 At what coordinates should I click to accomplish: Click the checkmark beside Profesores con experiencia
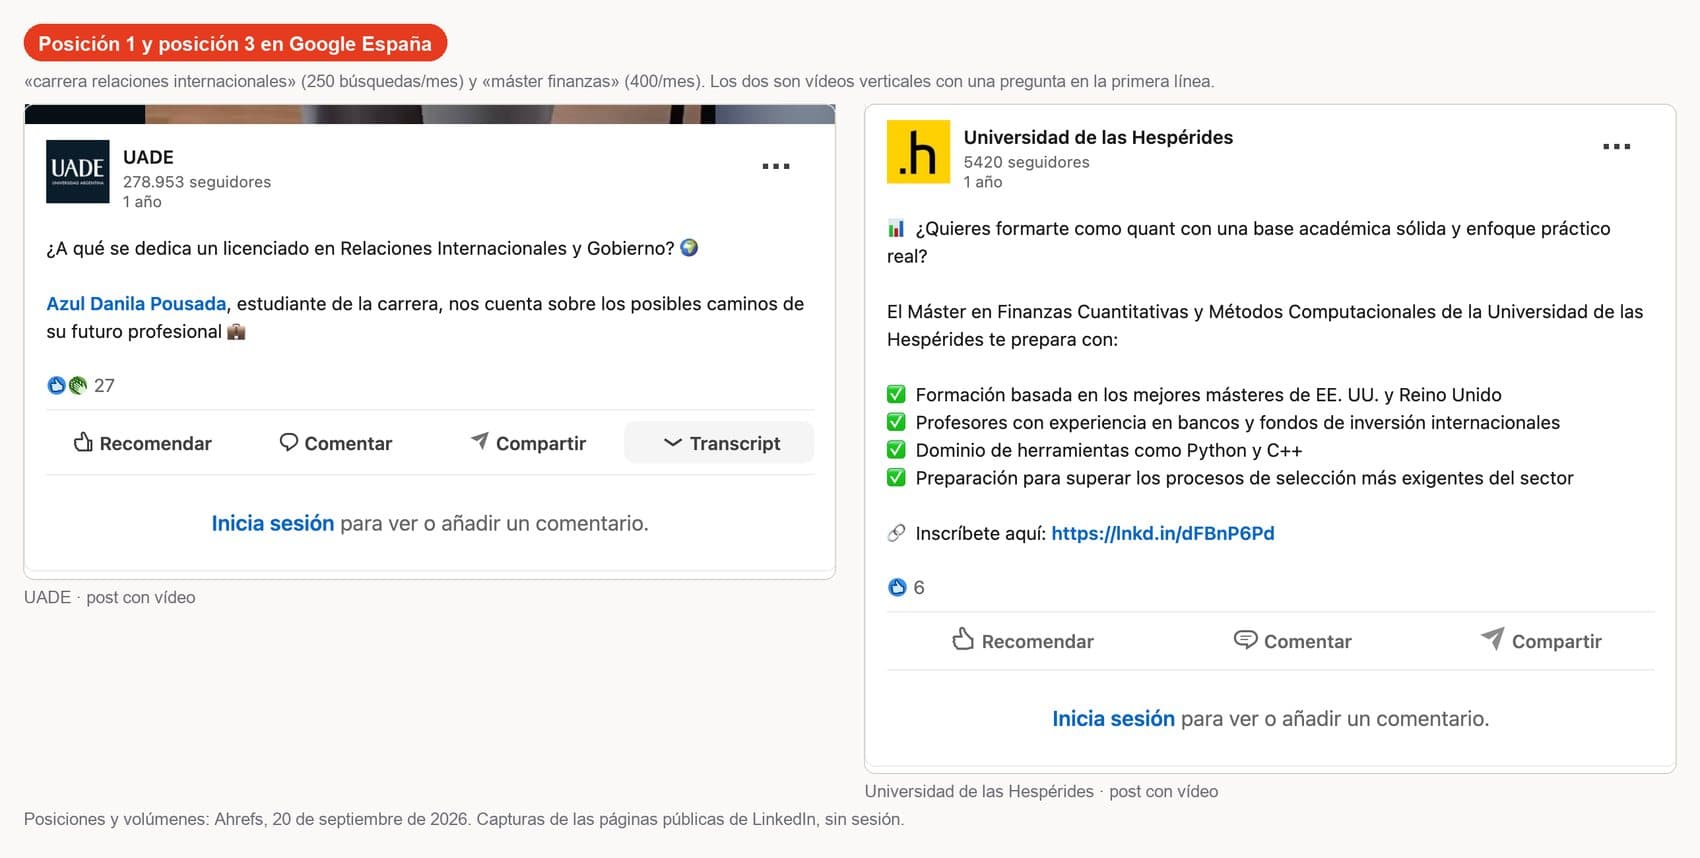(896, 422)
